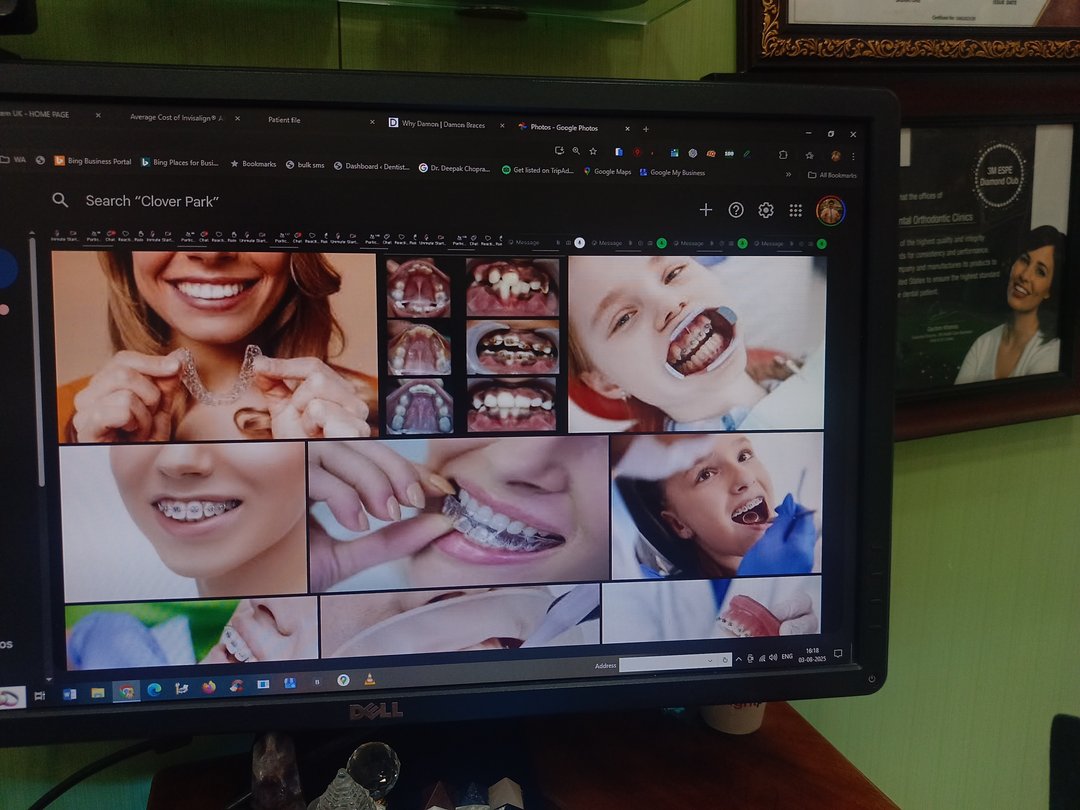The height and width of the screenshot is (810, 1080).
Task: Open Microsoft Word from the taskbar
Action: [70, 694]
